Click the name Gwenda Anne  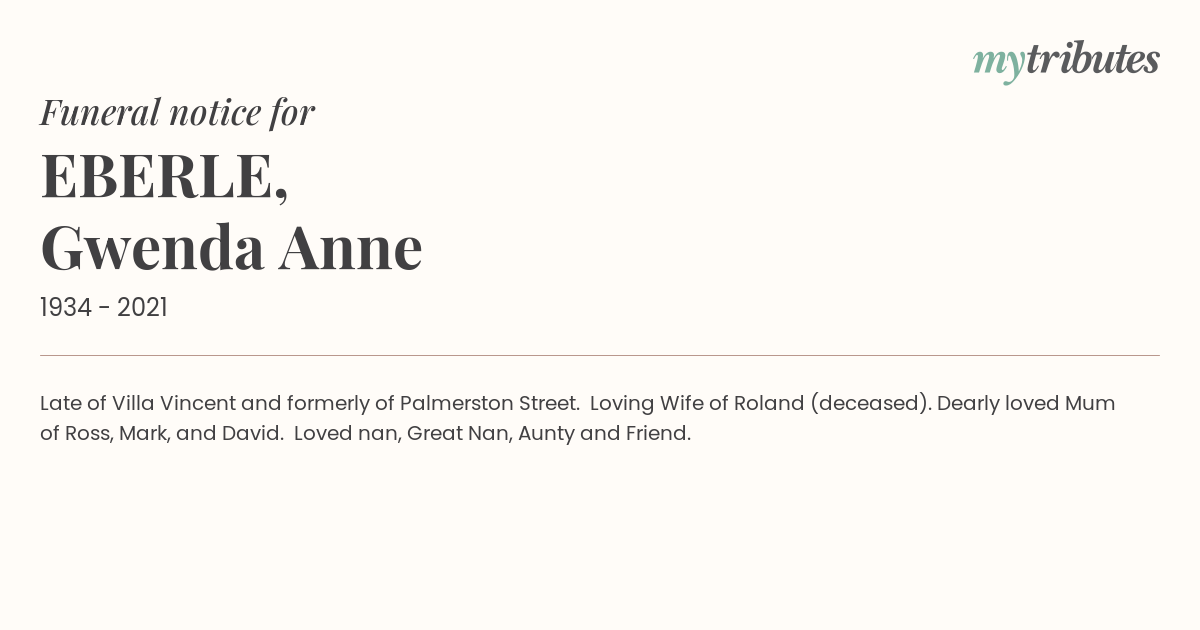pos(231,248)
